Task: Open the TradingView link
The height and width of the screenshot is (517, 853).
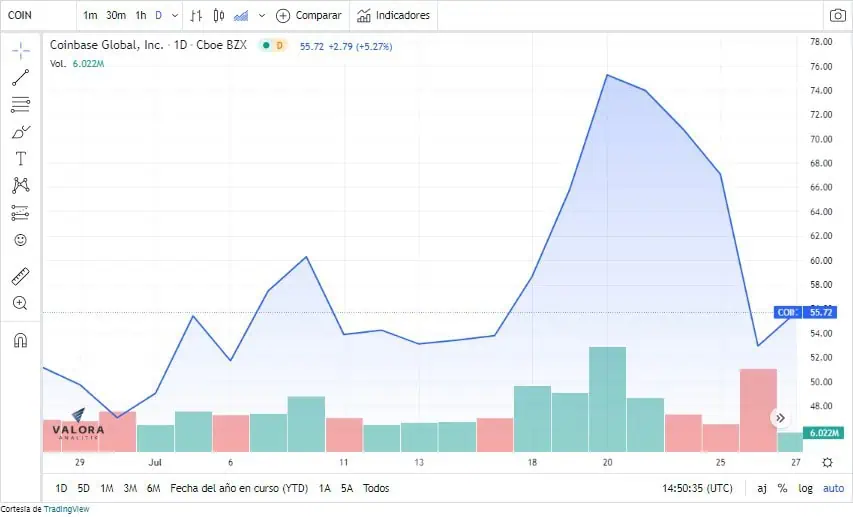Action: tap(66, 509)
